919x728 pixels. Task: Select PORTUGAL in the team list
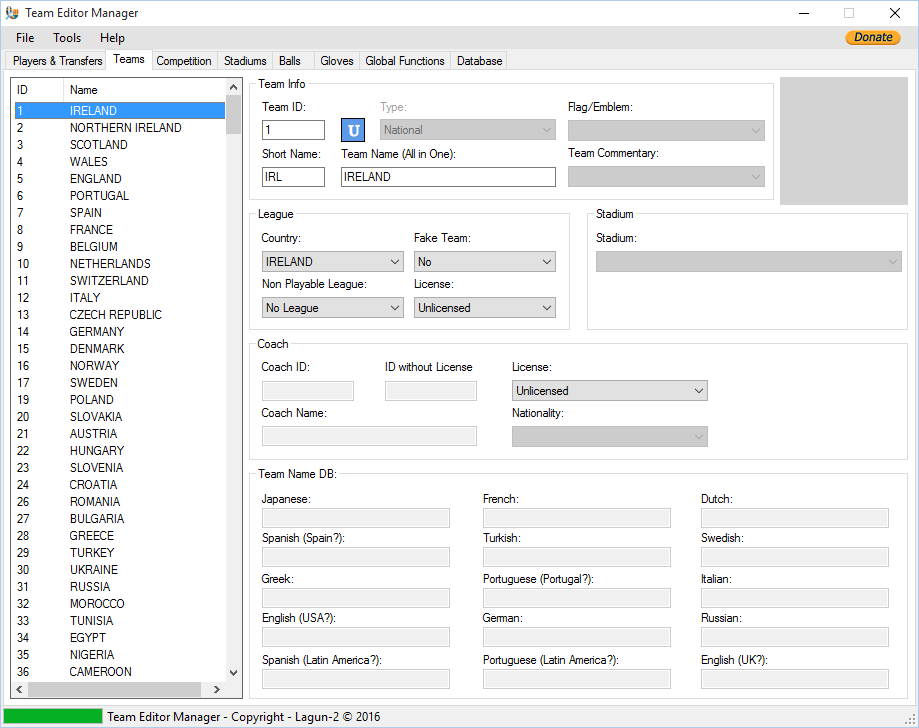point(120,196)
